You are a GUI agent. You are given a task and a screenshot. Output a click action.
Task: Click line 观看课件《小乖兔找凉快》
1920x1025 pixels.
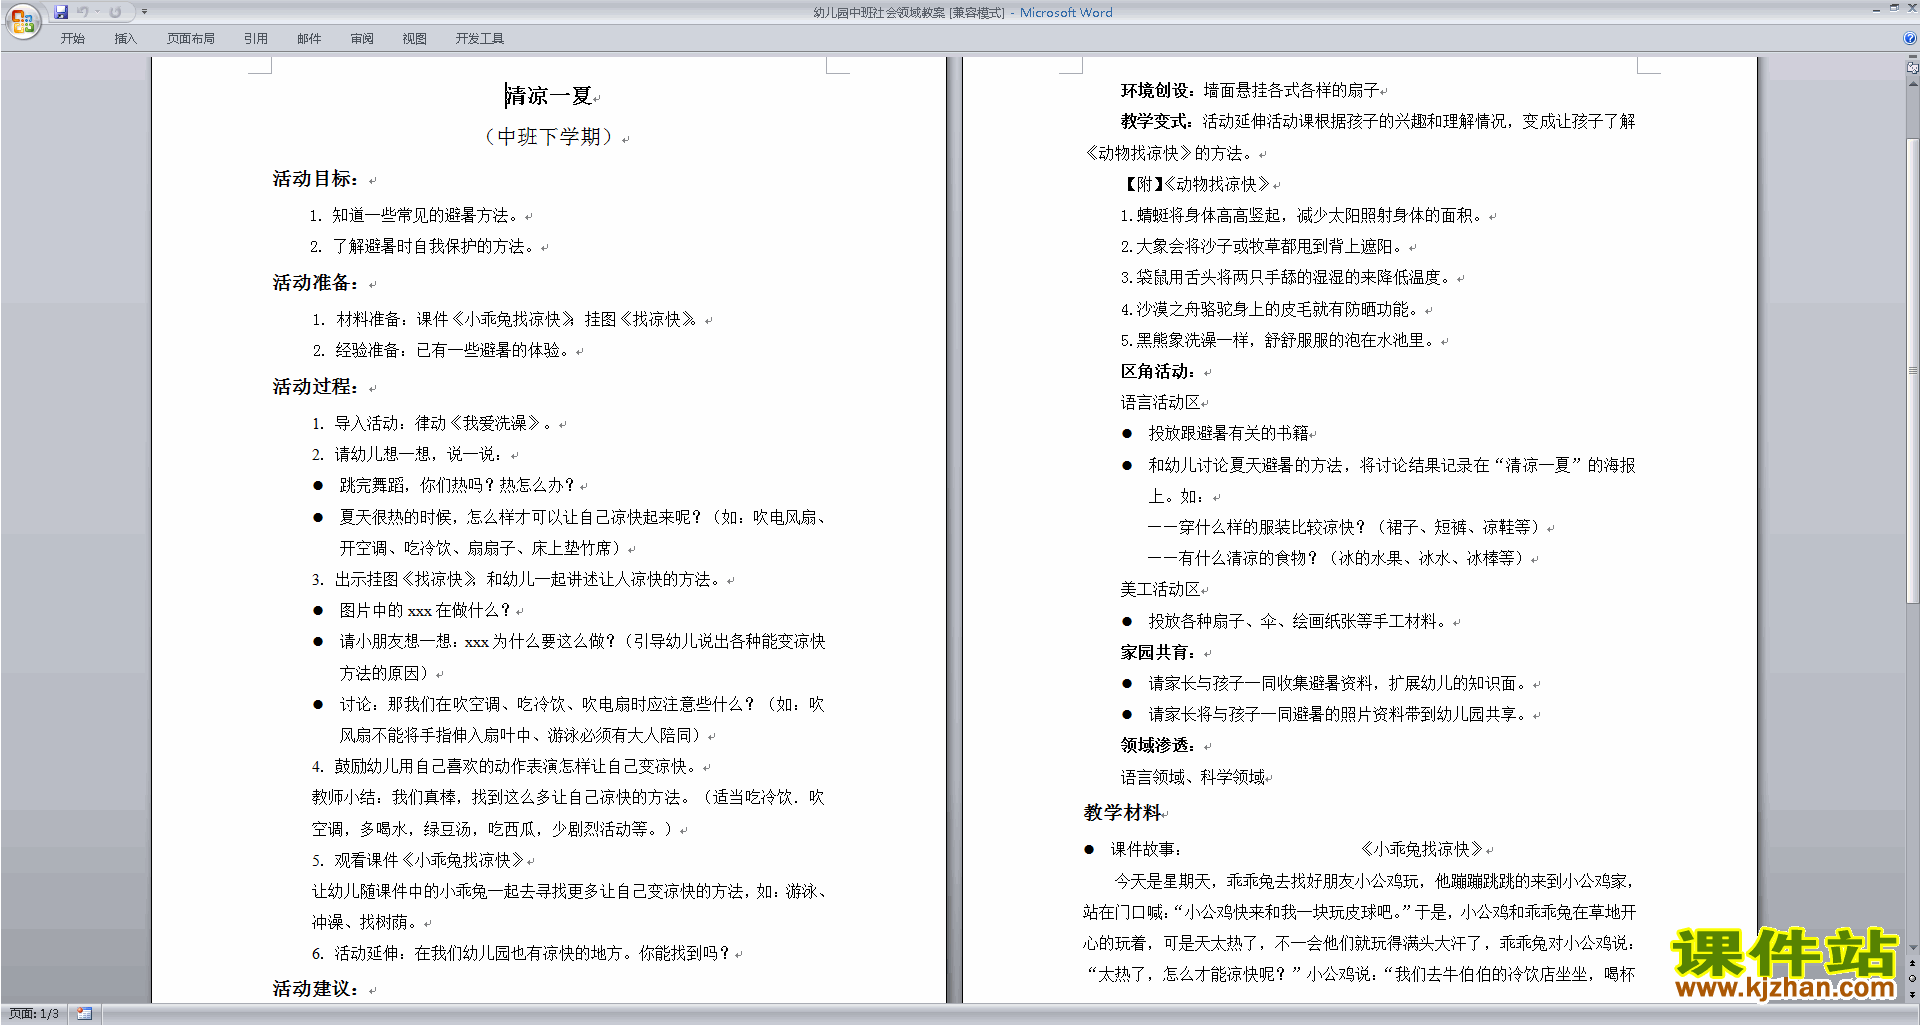click(x=429, y=860)
